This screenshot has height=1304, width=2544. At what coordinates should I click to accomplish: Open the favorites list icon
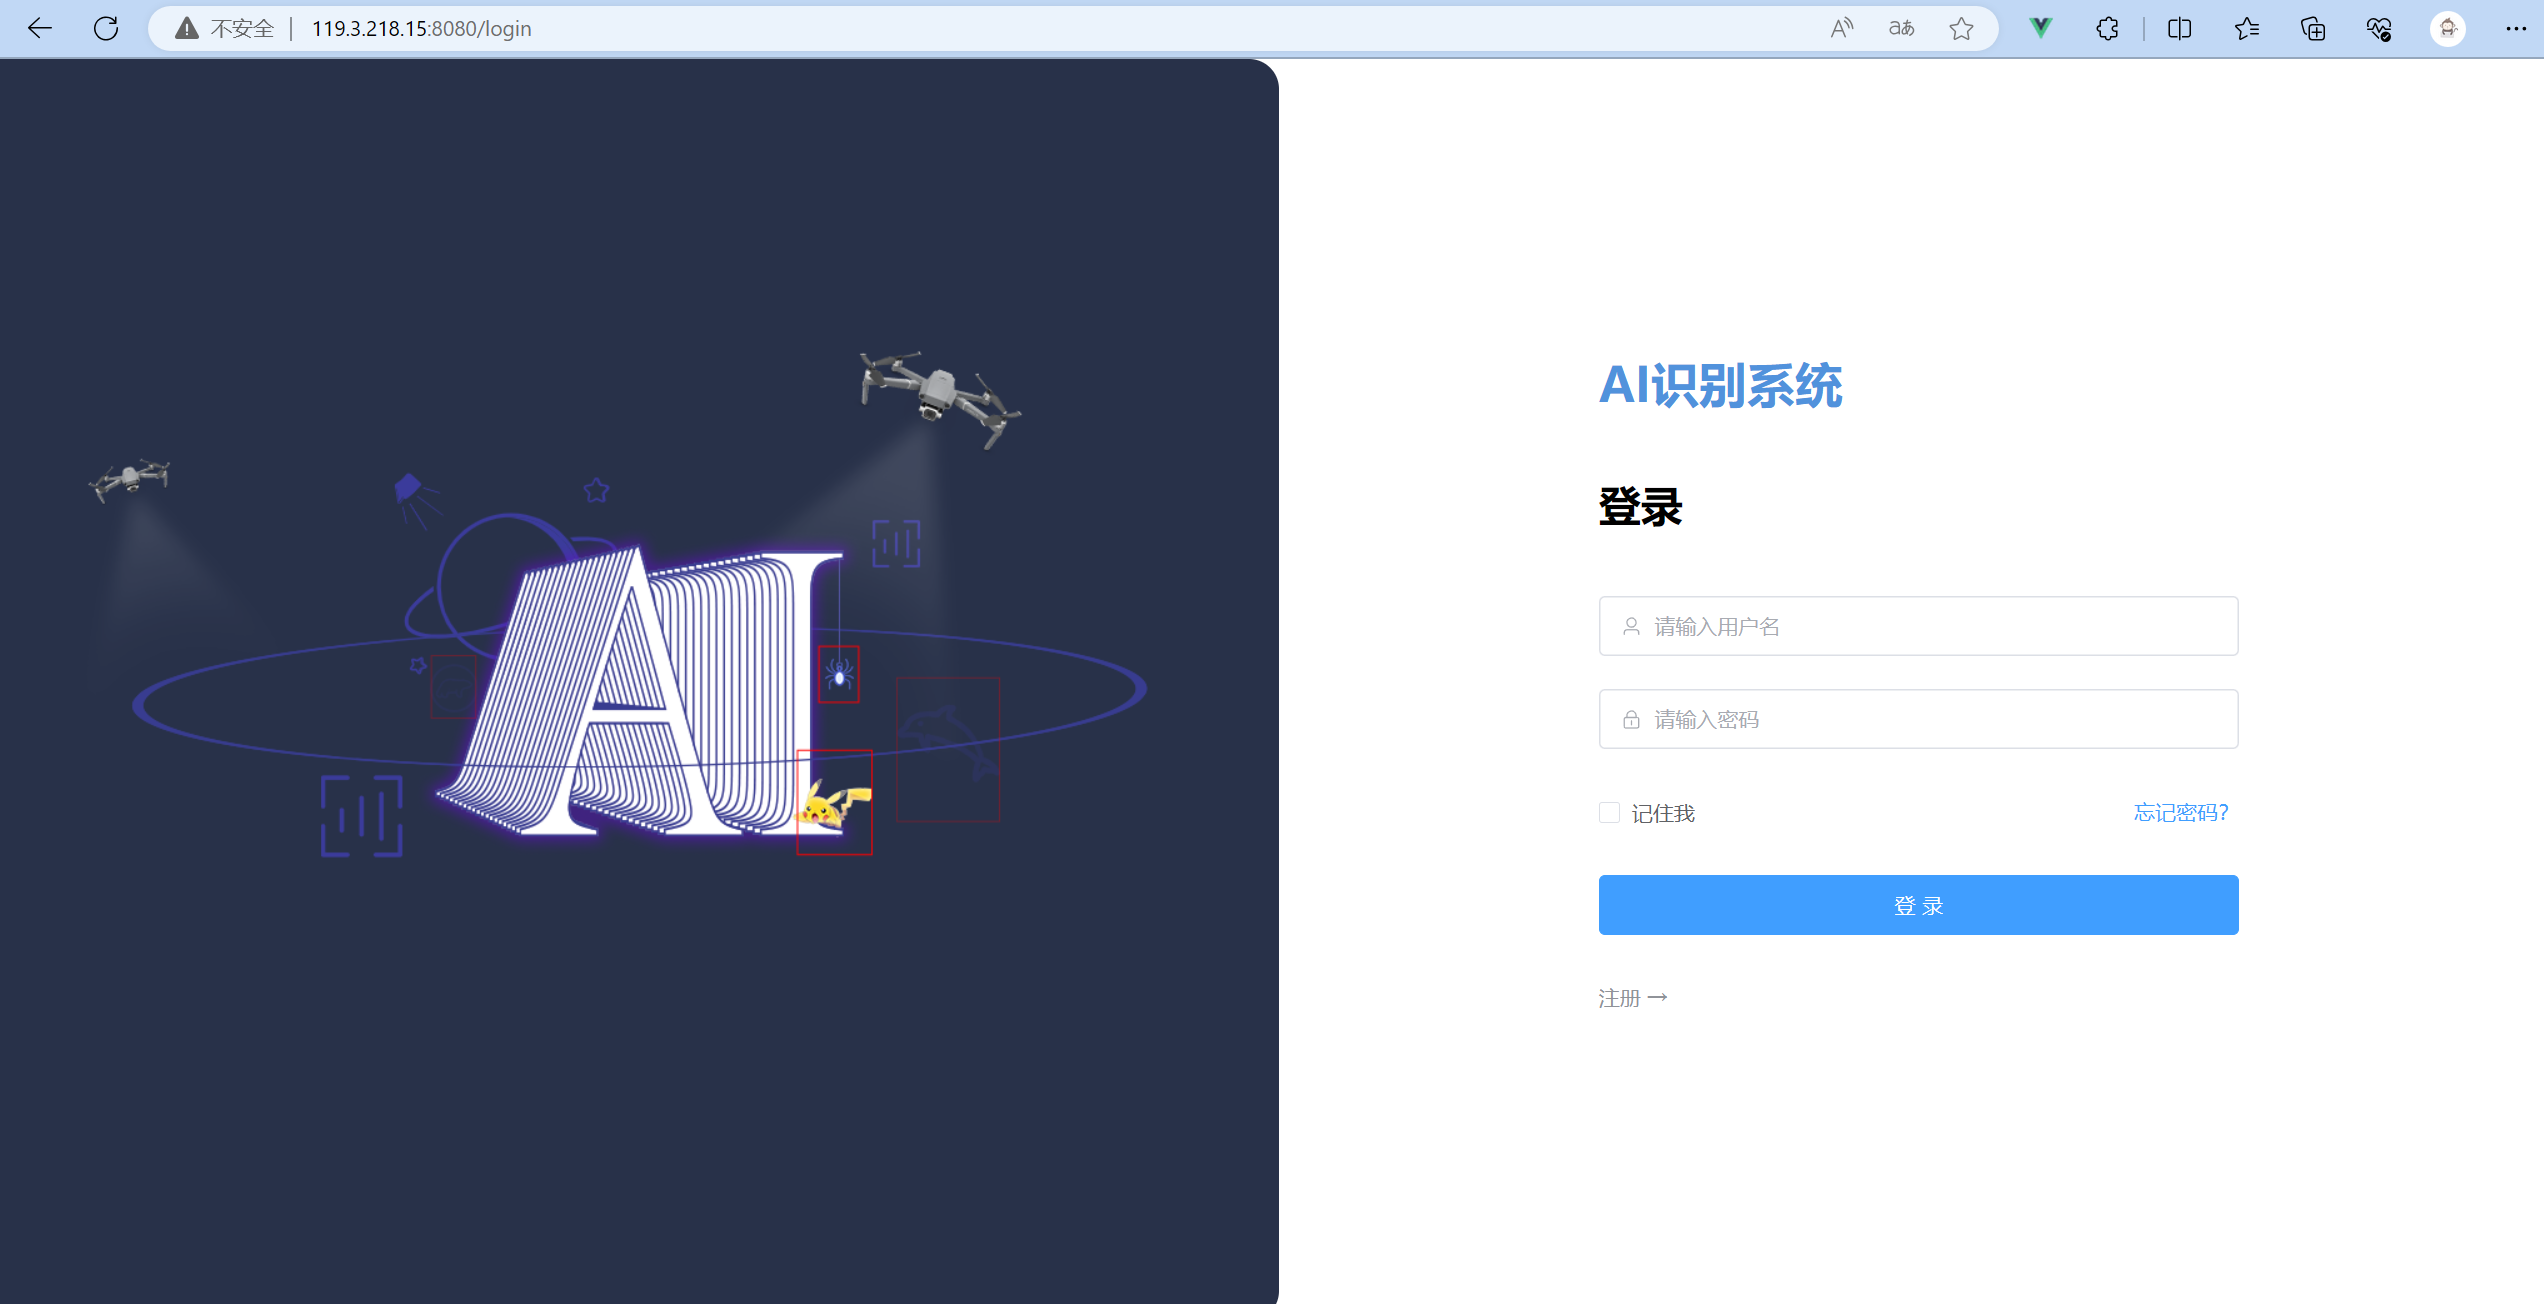[x=2246, y=28]
